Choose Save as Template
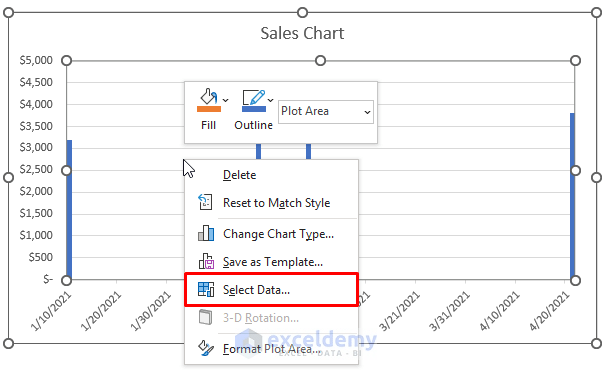 click(271, 262)
